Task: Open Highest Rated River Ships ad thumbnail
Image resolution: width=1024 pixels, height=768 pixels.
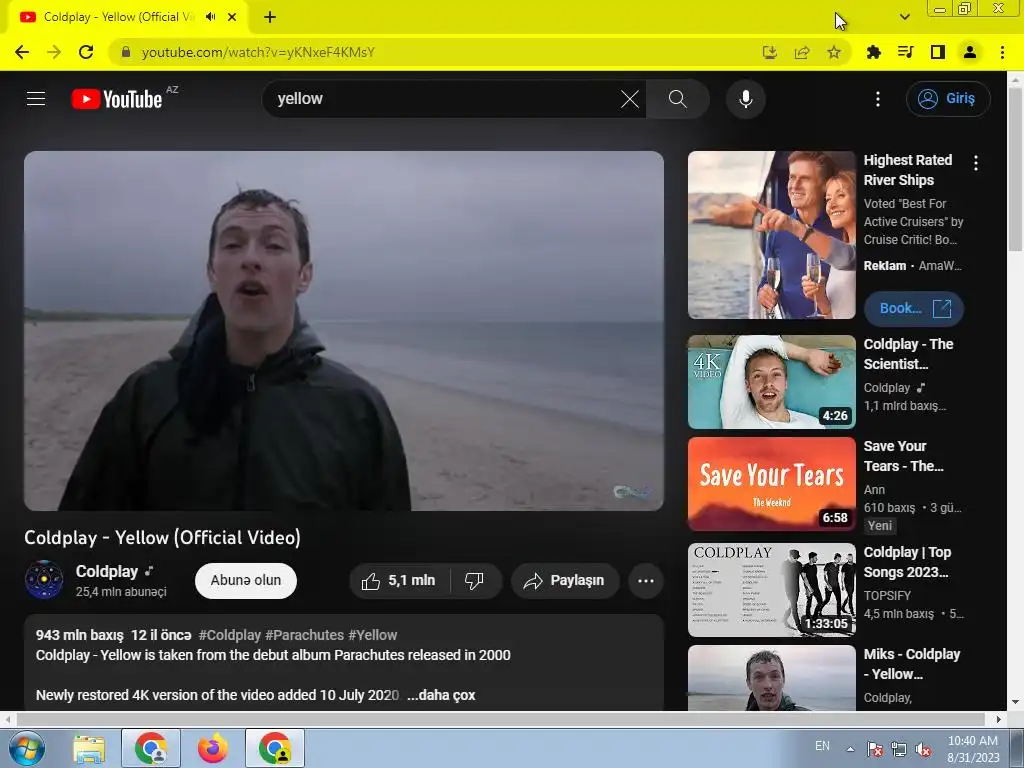Action: [x=771, y=235]
